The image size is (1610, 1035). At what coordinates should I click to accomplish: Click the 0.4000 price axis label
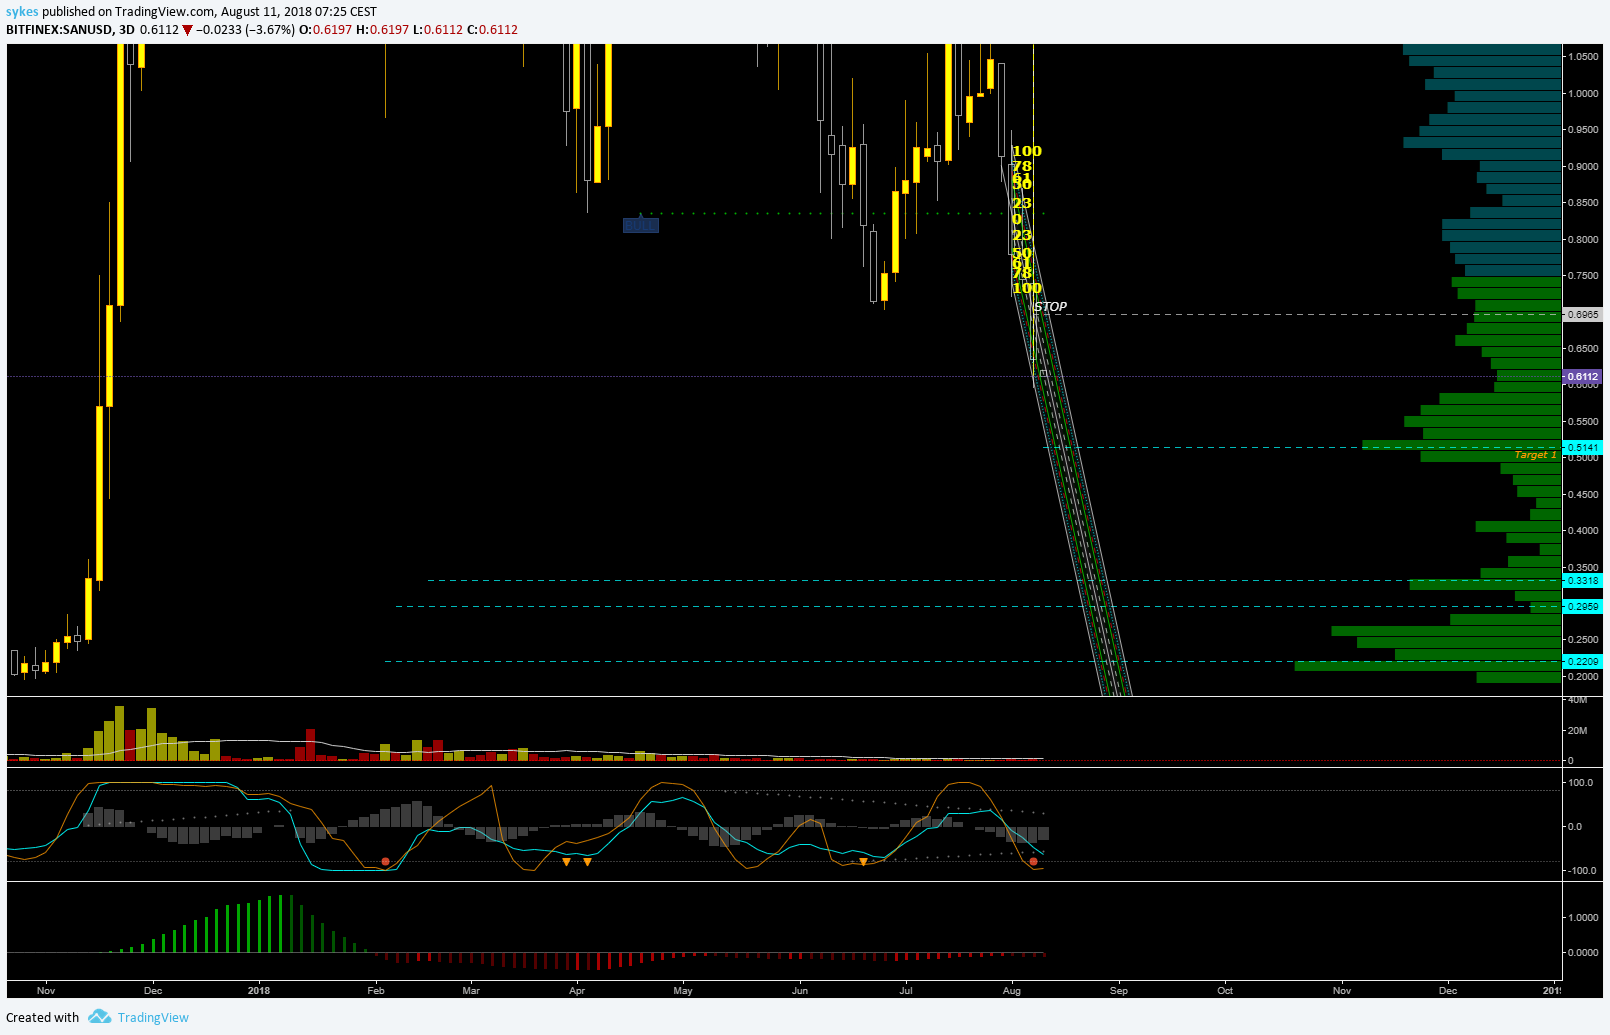1583,531
